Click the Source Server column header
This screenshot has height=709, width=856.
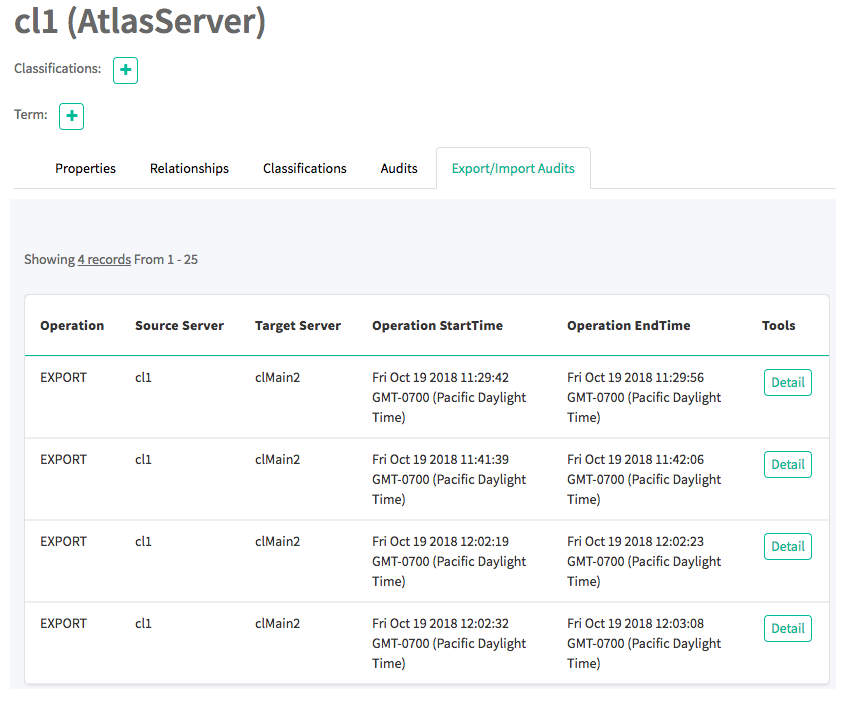tap(179, 325)
